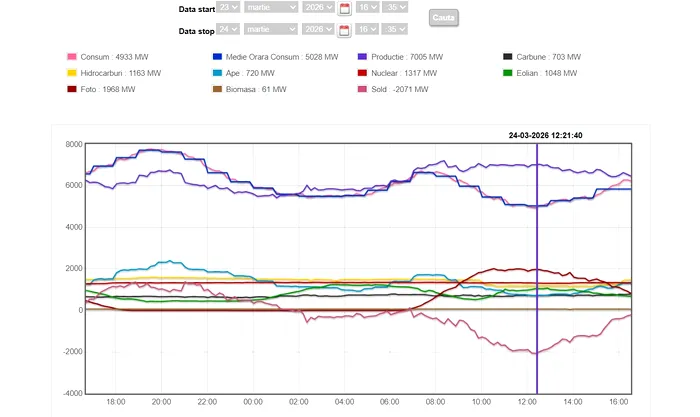Expand the Data start month dropdown
The image size is (700, 417).
(x=264, y=7)
